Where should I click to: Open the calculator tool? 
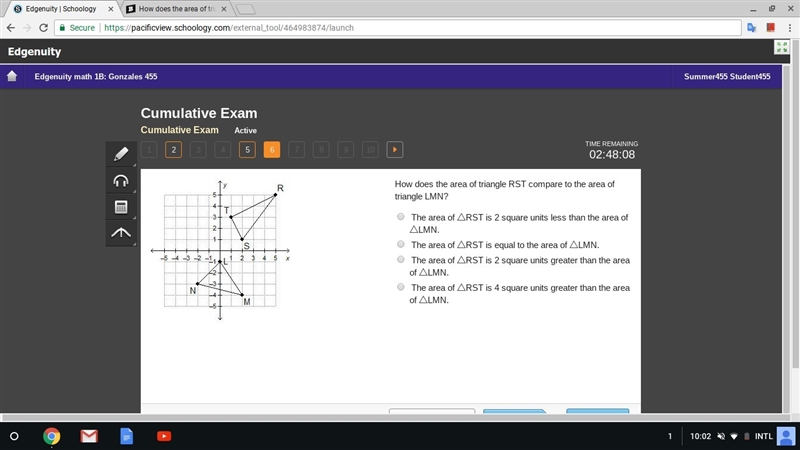pos(121,207)
